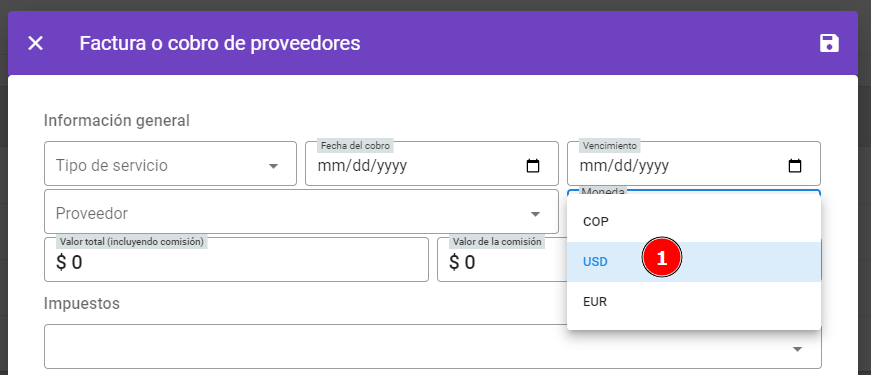Click the save floppy disk icon
871x375 pixels.
pos(829,43)
